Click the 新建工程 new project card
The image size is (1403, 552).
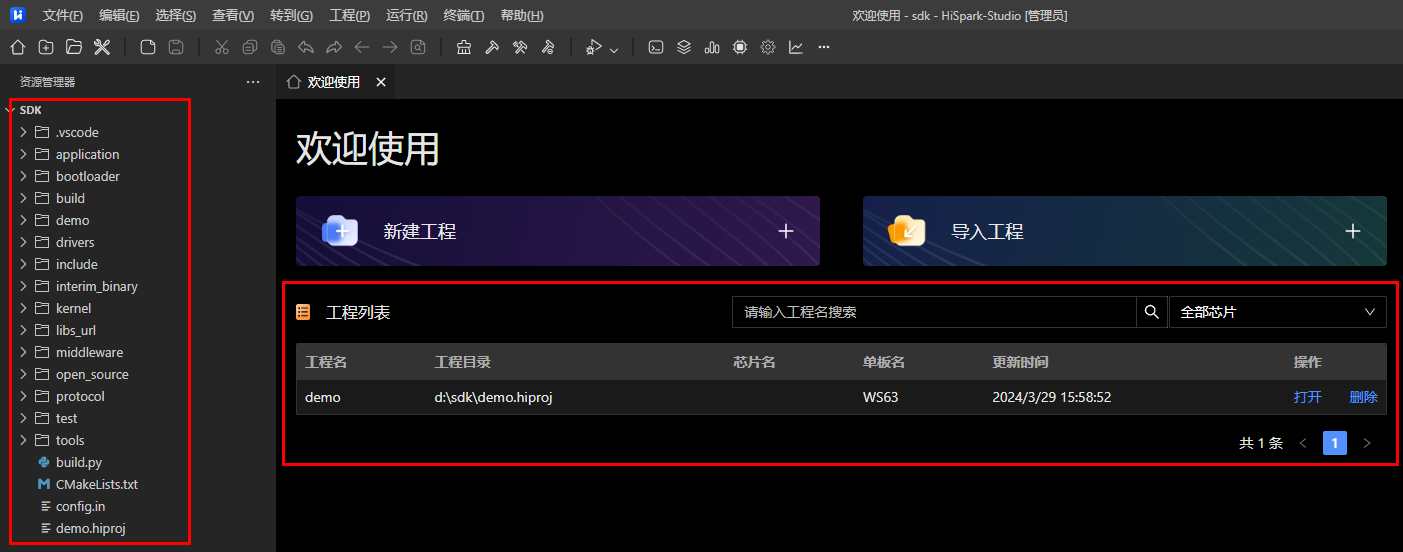[x=557, y=231]
